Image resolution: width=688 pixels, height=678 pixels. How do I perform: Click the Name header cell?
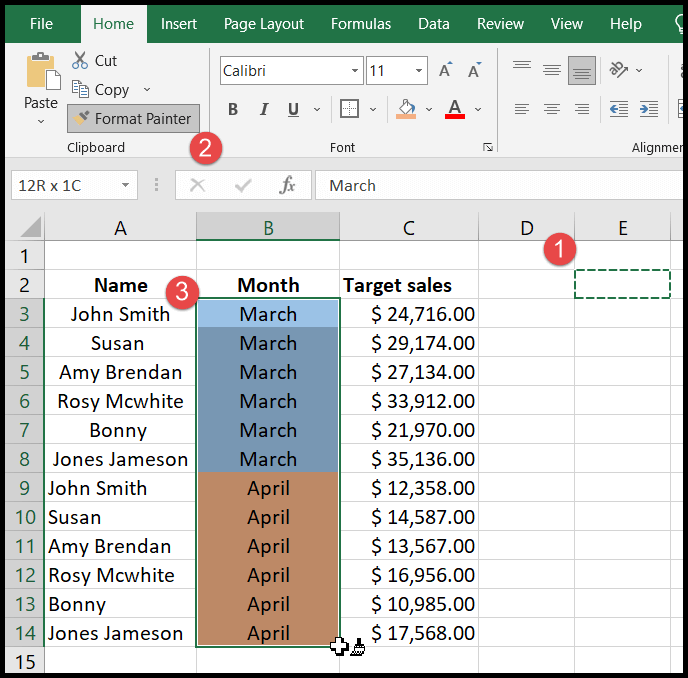(120, 285)
